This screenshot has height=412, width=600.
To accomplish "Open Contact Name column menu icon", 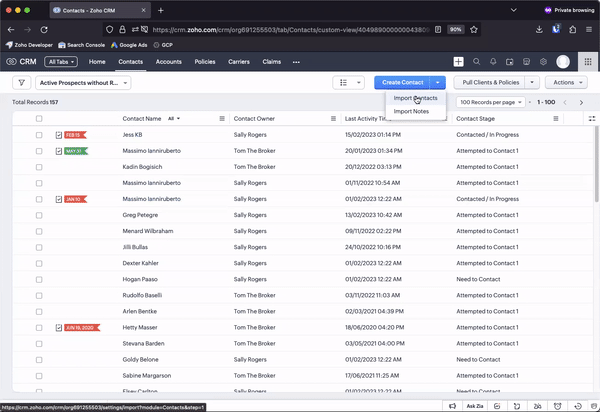I will click(x=223, y=119).
